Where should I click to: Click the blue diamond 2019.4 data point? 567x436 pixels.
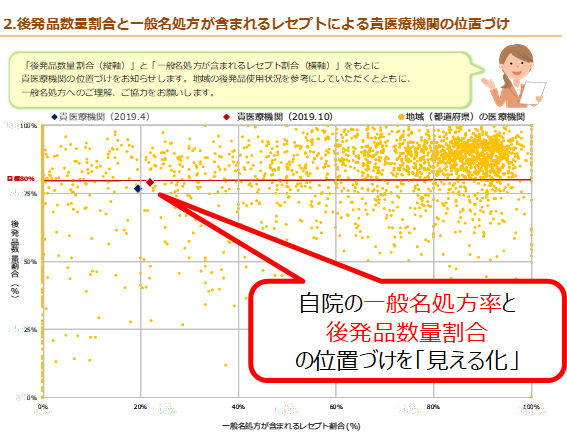click(137, 189)
